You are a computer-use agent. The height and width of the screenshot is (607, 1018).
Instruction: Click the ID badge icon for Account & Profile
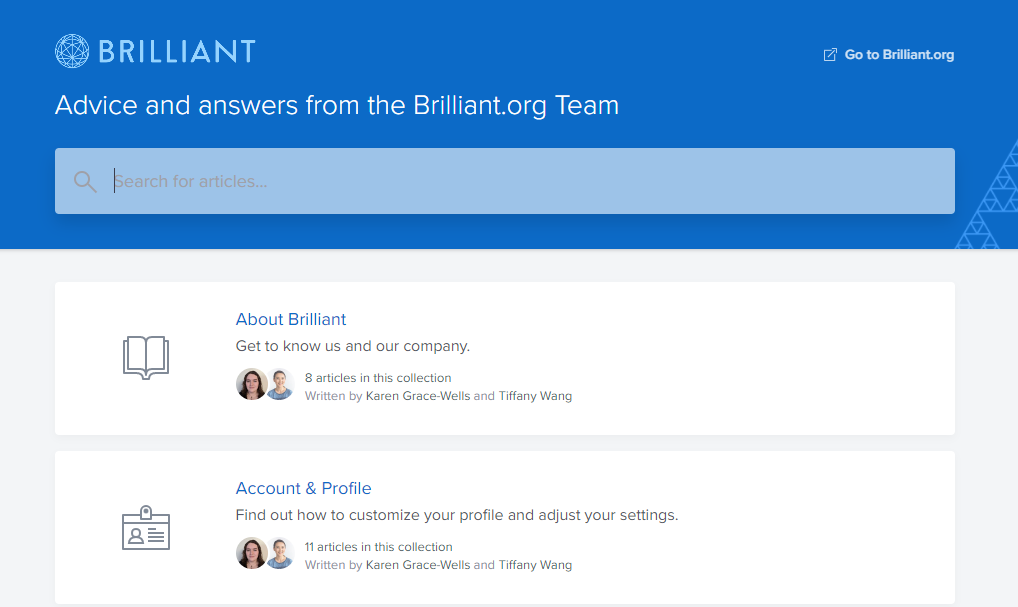click(x=146, y=528)
